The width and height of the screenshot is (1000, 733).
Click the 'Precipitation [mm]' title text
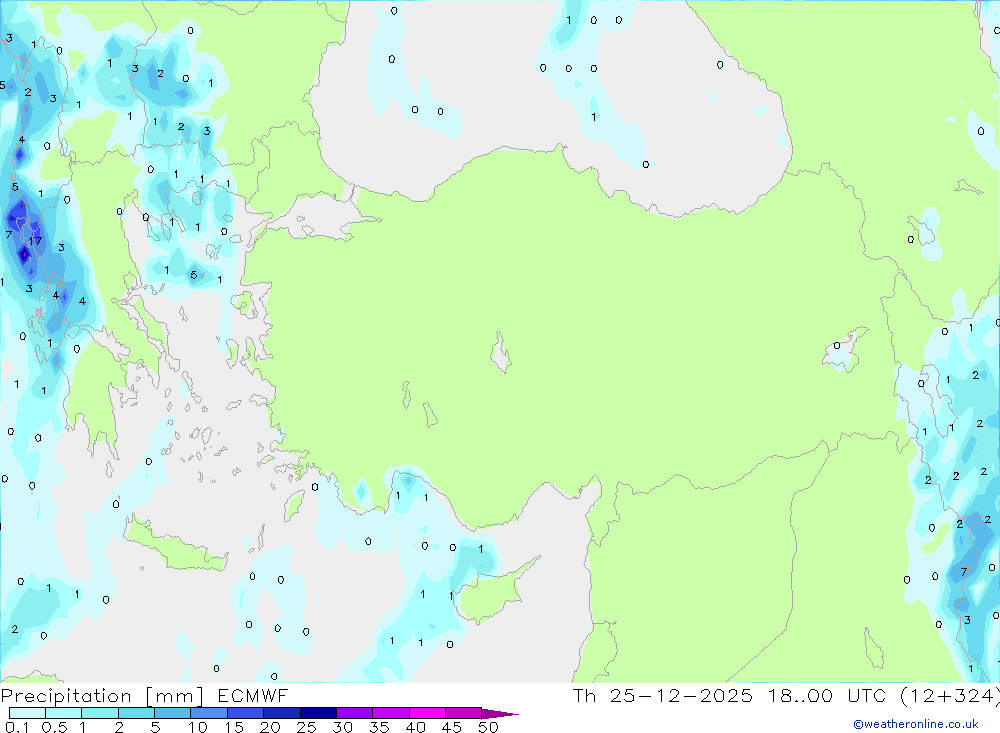click(102, 696)
